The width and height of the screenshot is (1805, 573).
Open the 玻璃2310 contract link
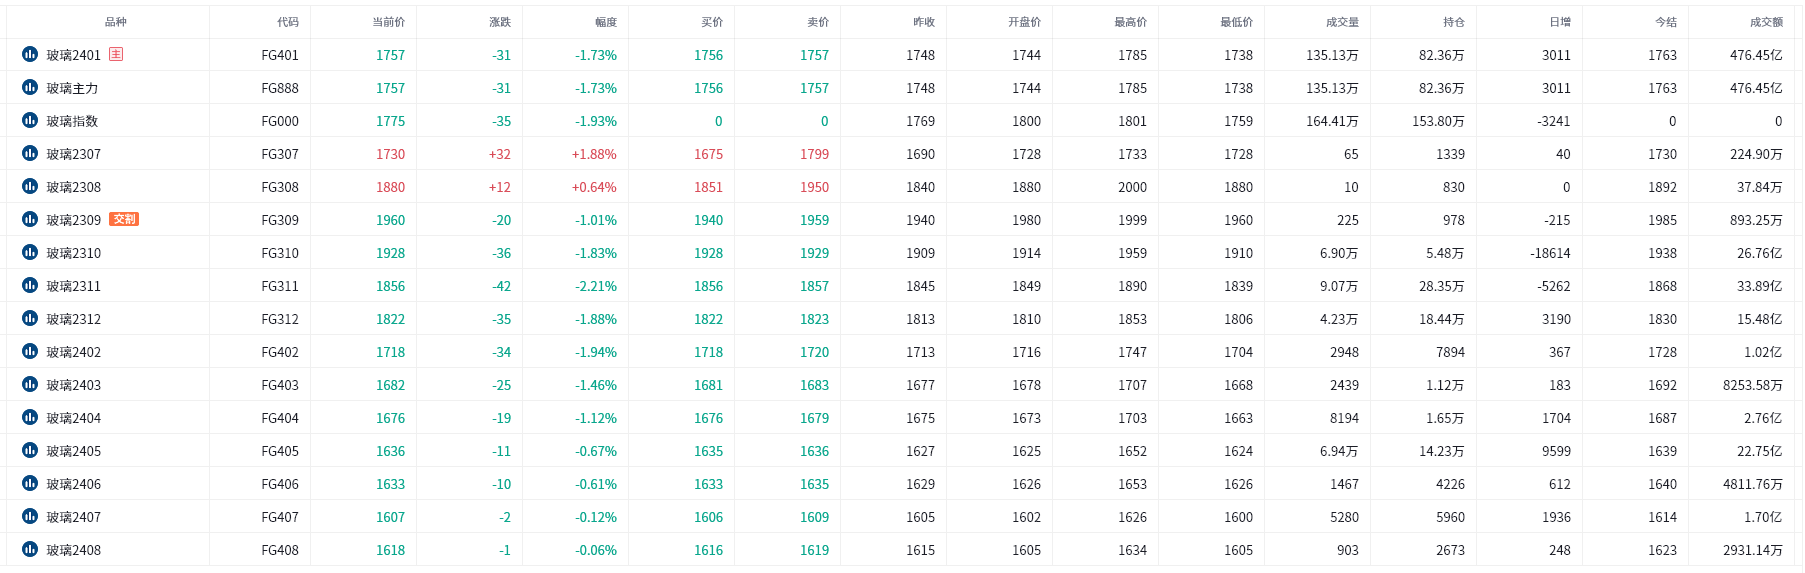point(74,253)
